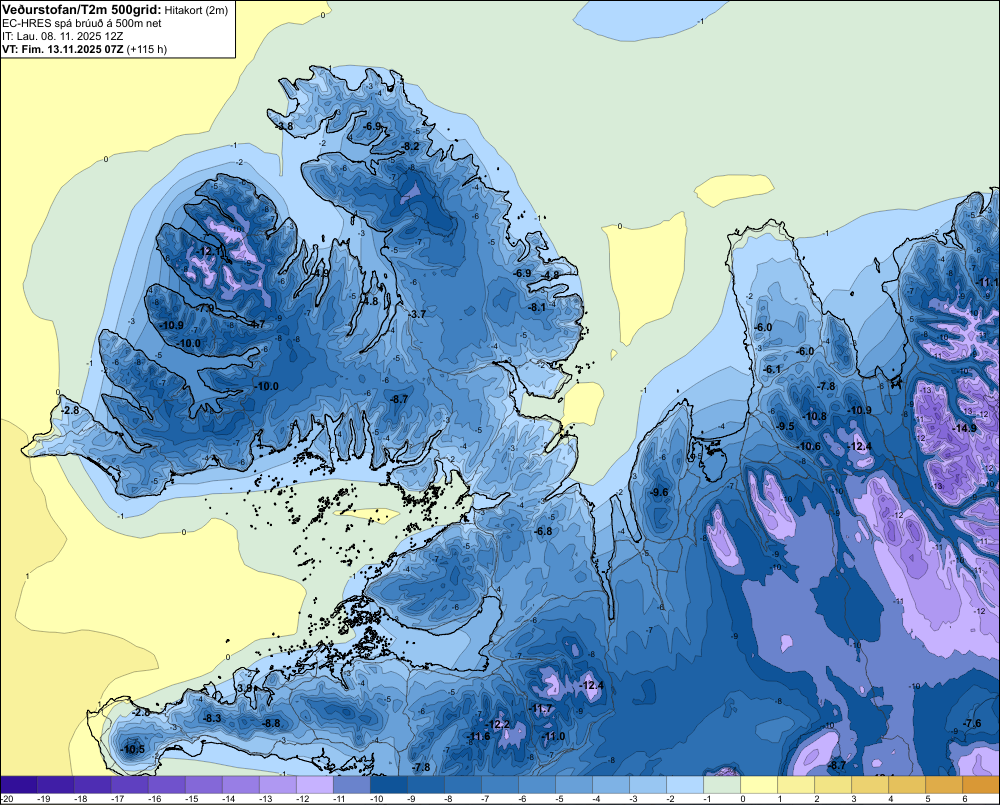This screenshot has height=805, width=1000.
Task: Click the '-6.8' temperature label
Action: tap(543, 531)
